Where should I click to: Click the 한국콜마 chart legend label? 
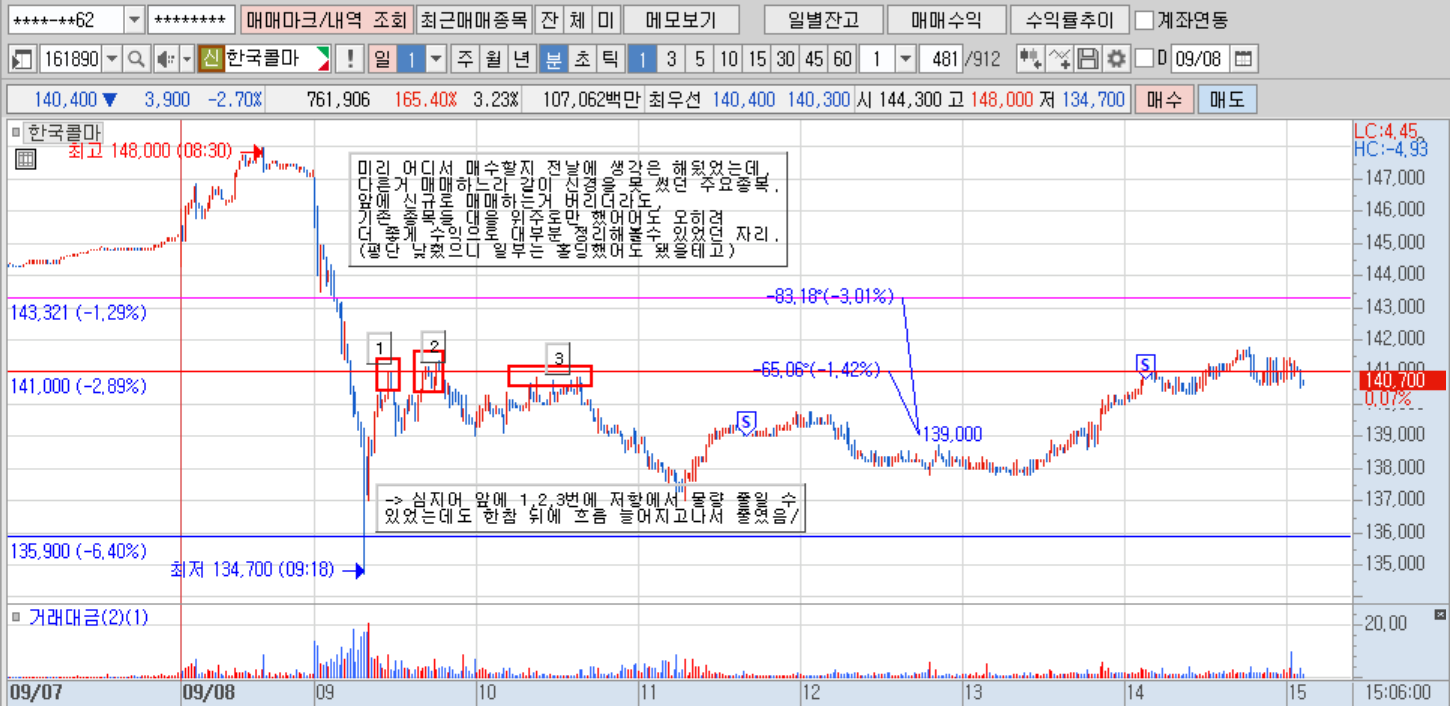pyautogui.click(x=63, y=131)
